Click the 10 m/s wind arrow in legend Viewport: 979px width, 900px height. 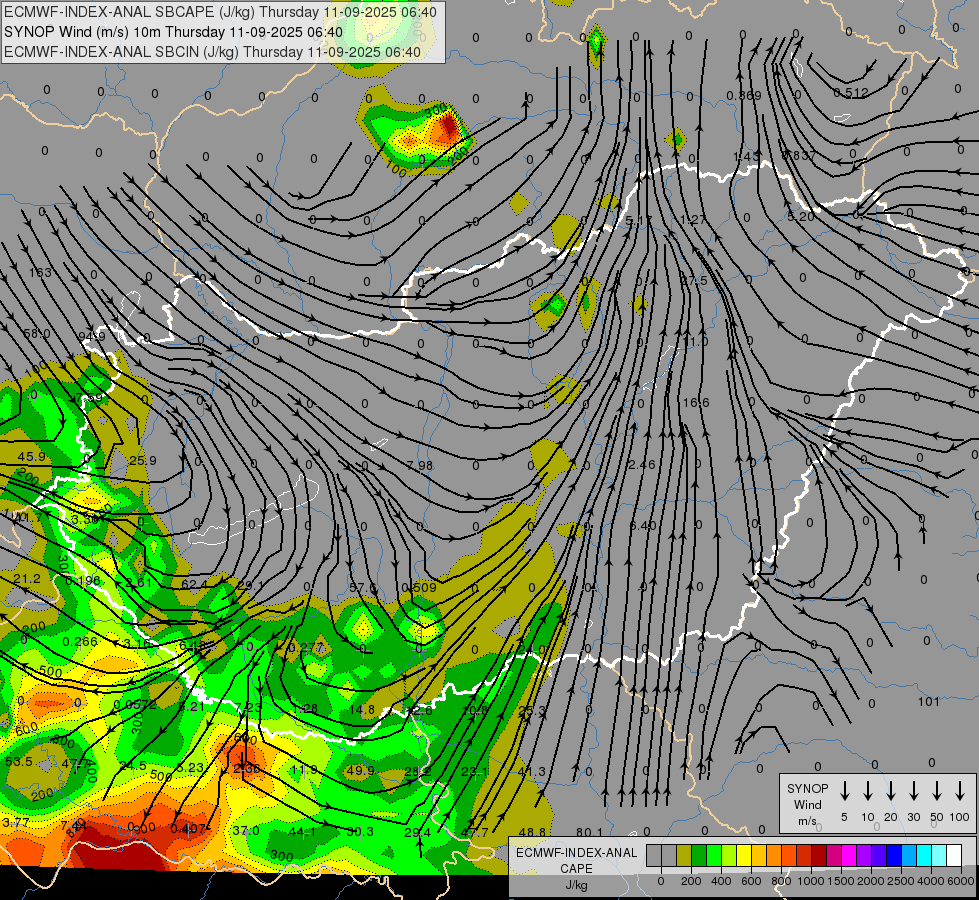pos(868,791)
